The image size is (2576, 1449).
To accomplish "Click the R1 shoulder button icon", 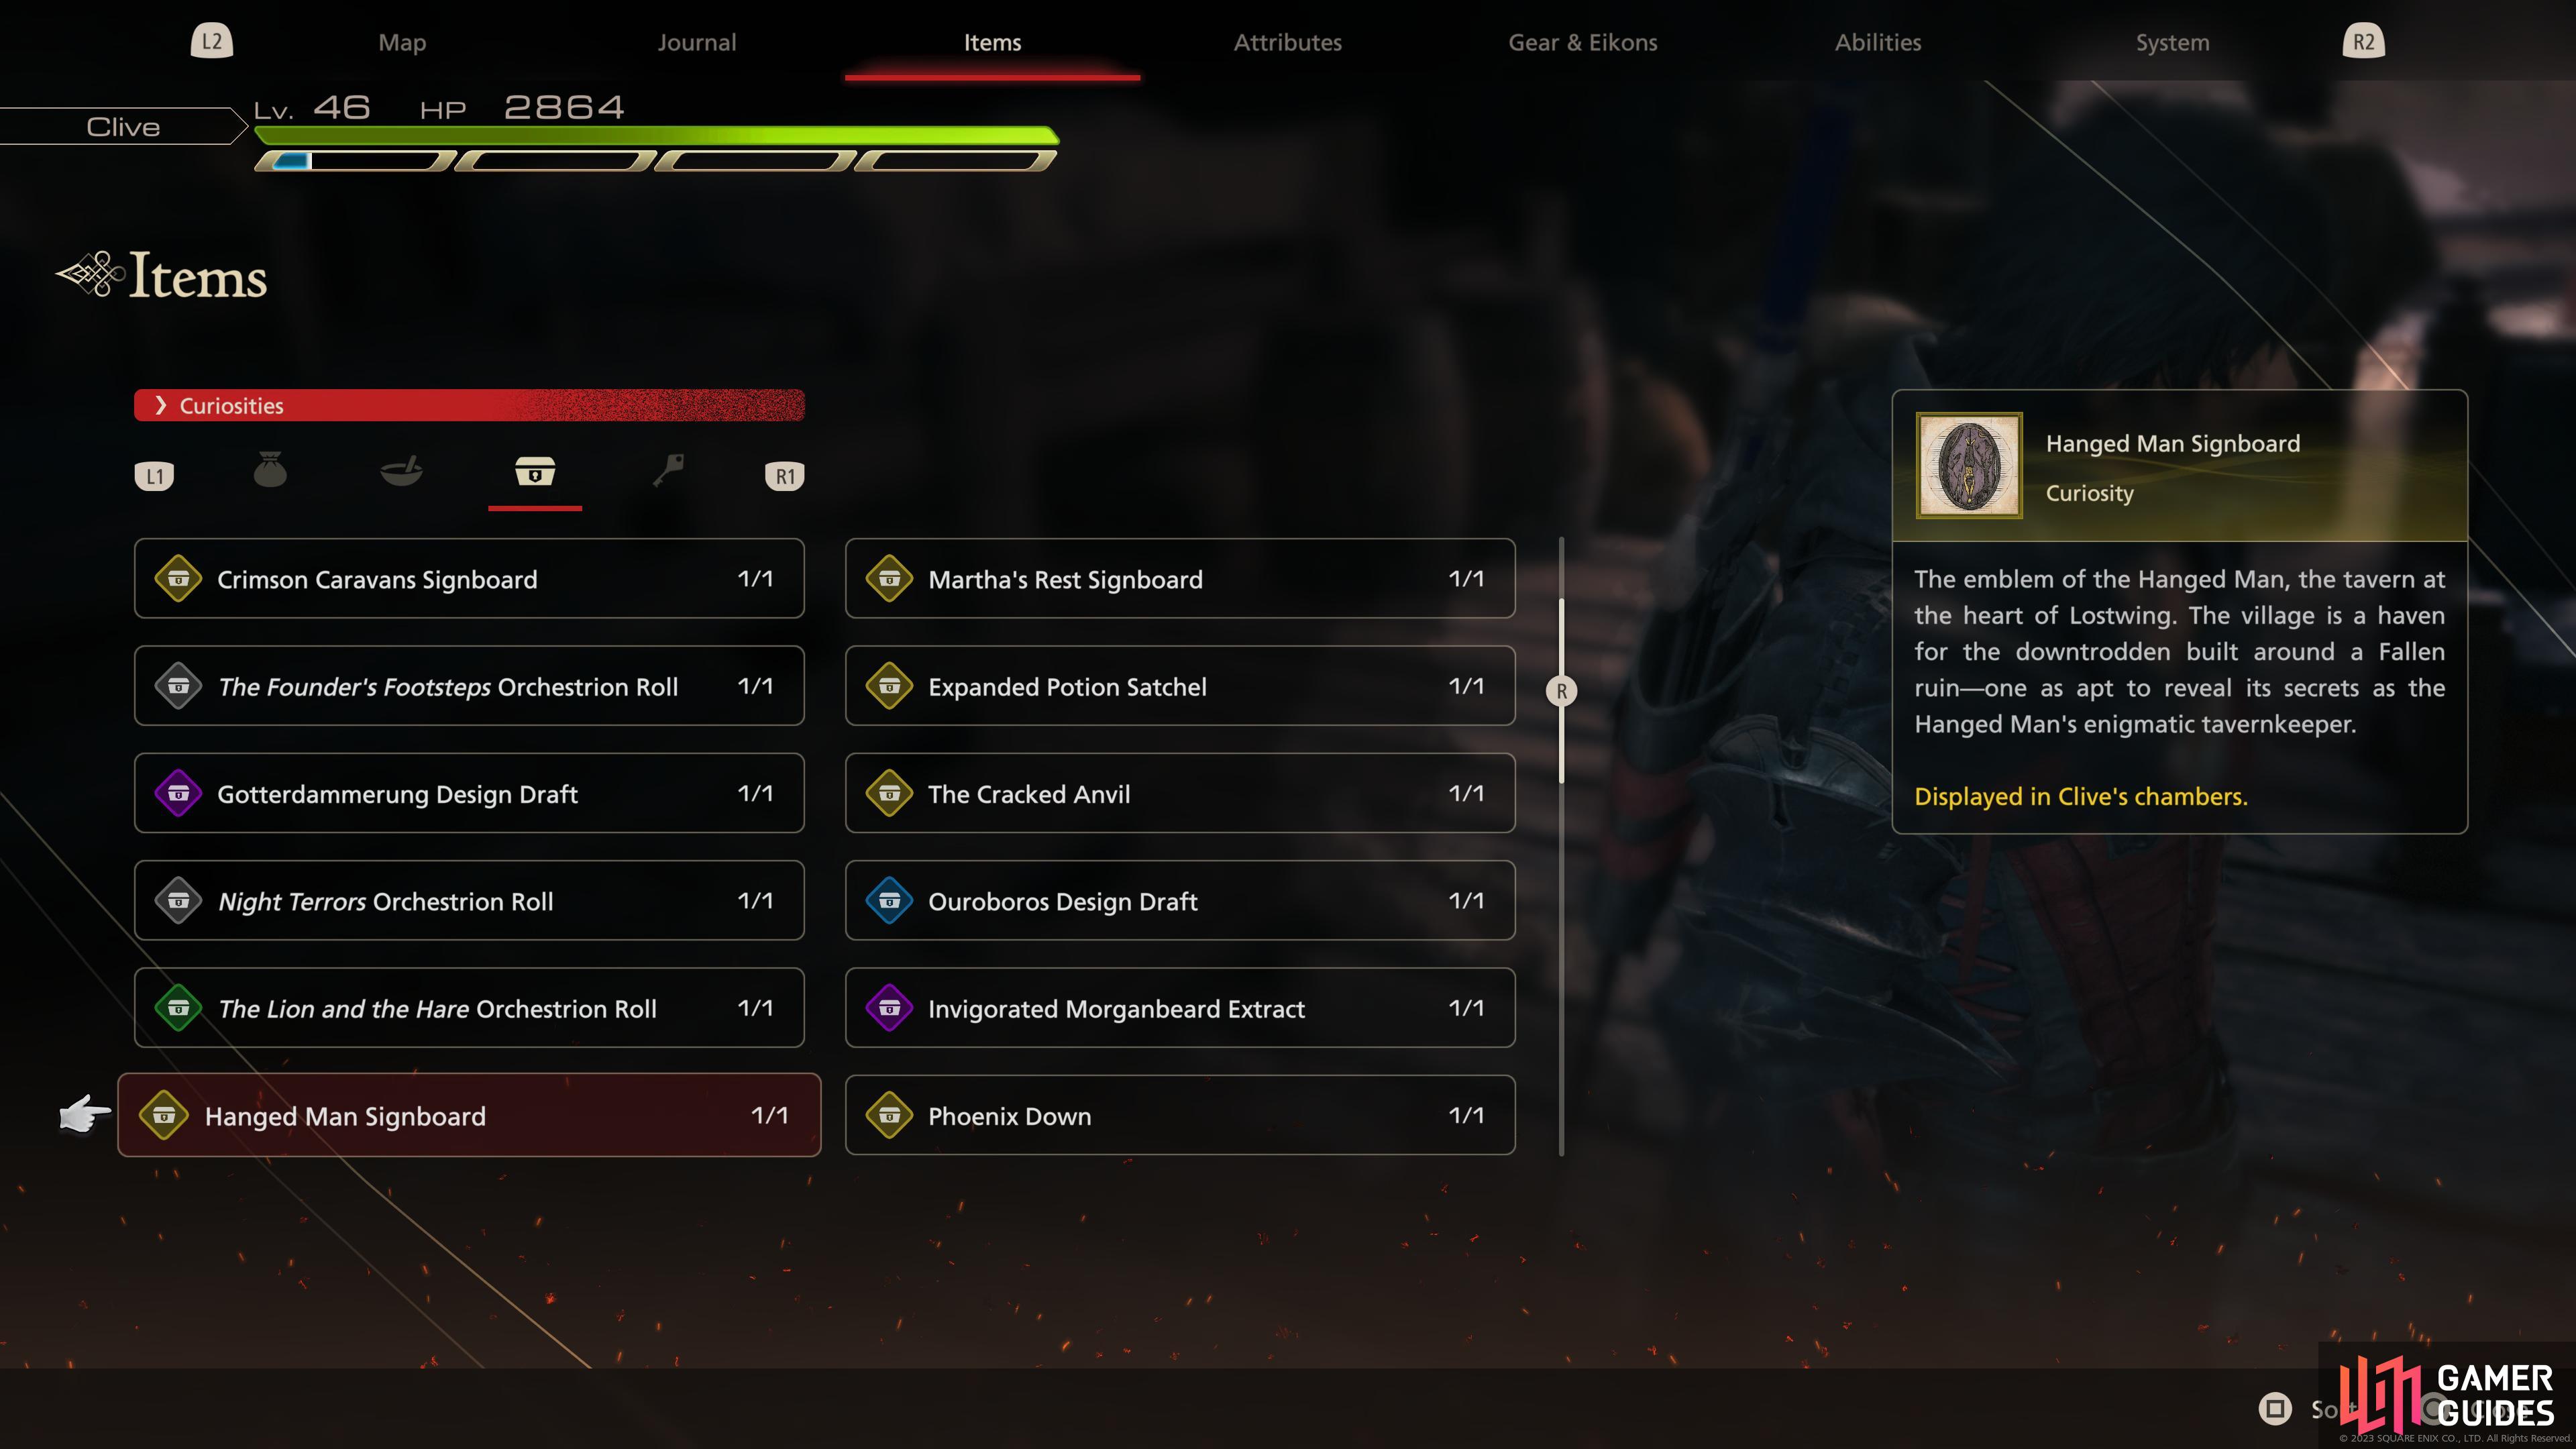I will pyautogui.click(x=785, y=476).
